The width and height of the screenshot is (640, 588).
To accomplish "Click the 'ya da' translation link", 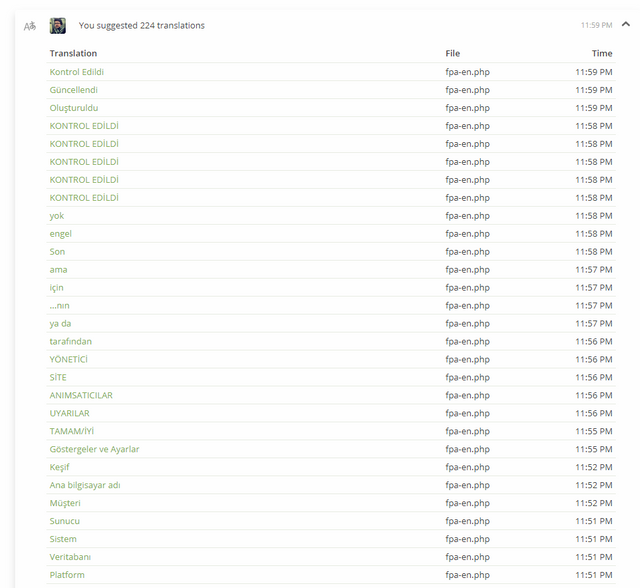I will pyautogui.click(x=60, y=324).
